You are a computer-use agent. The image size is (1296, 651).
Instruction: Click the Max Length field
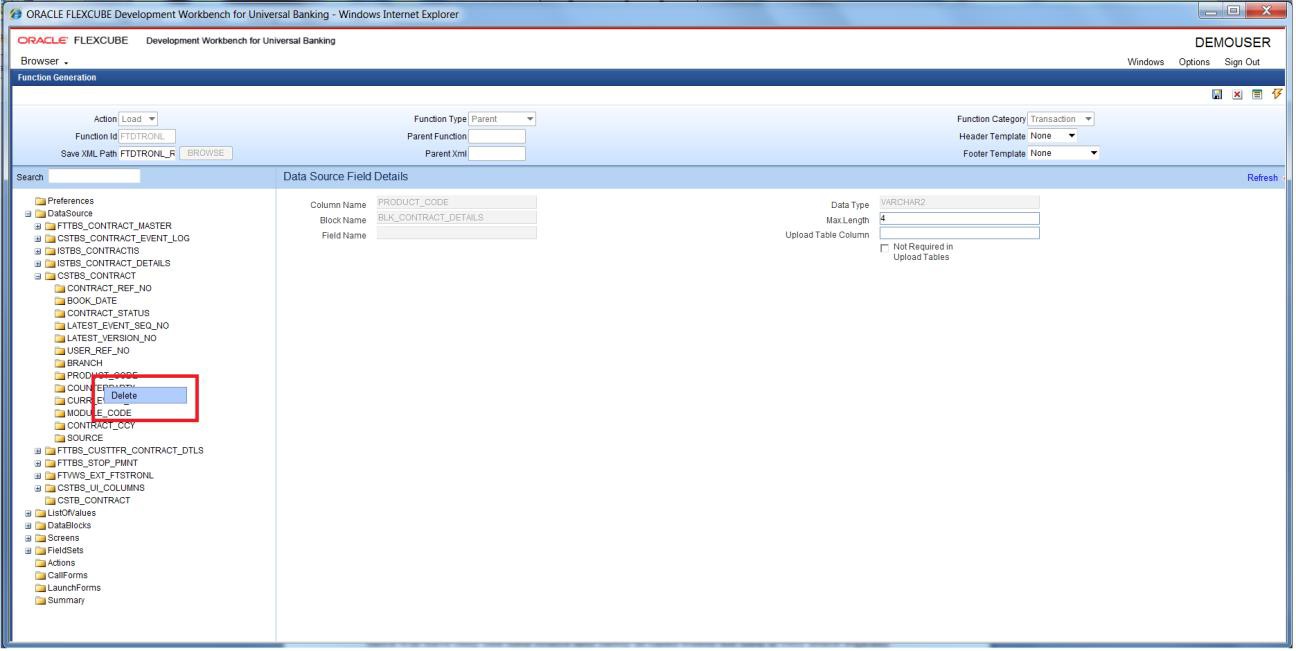959,219
